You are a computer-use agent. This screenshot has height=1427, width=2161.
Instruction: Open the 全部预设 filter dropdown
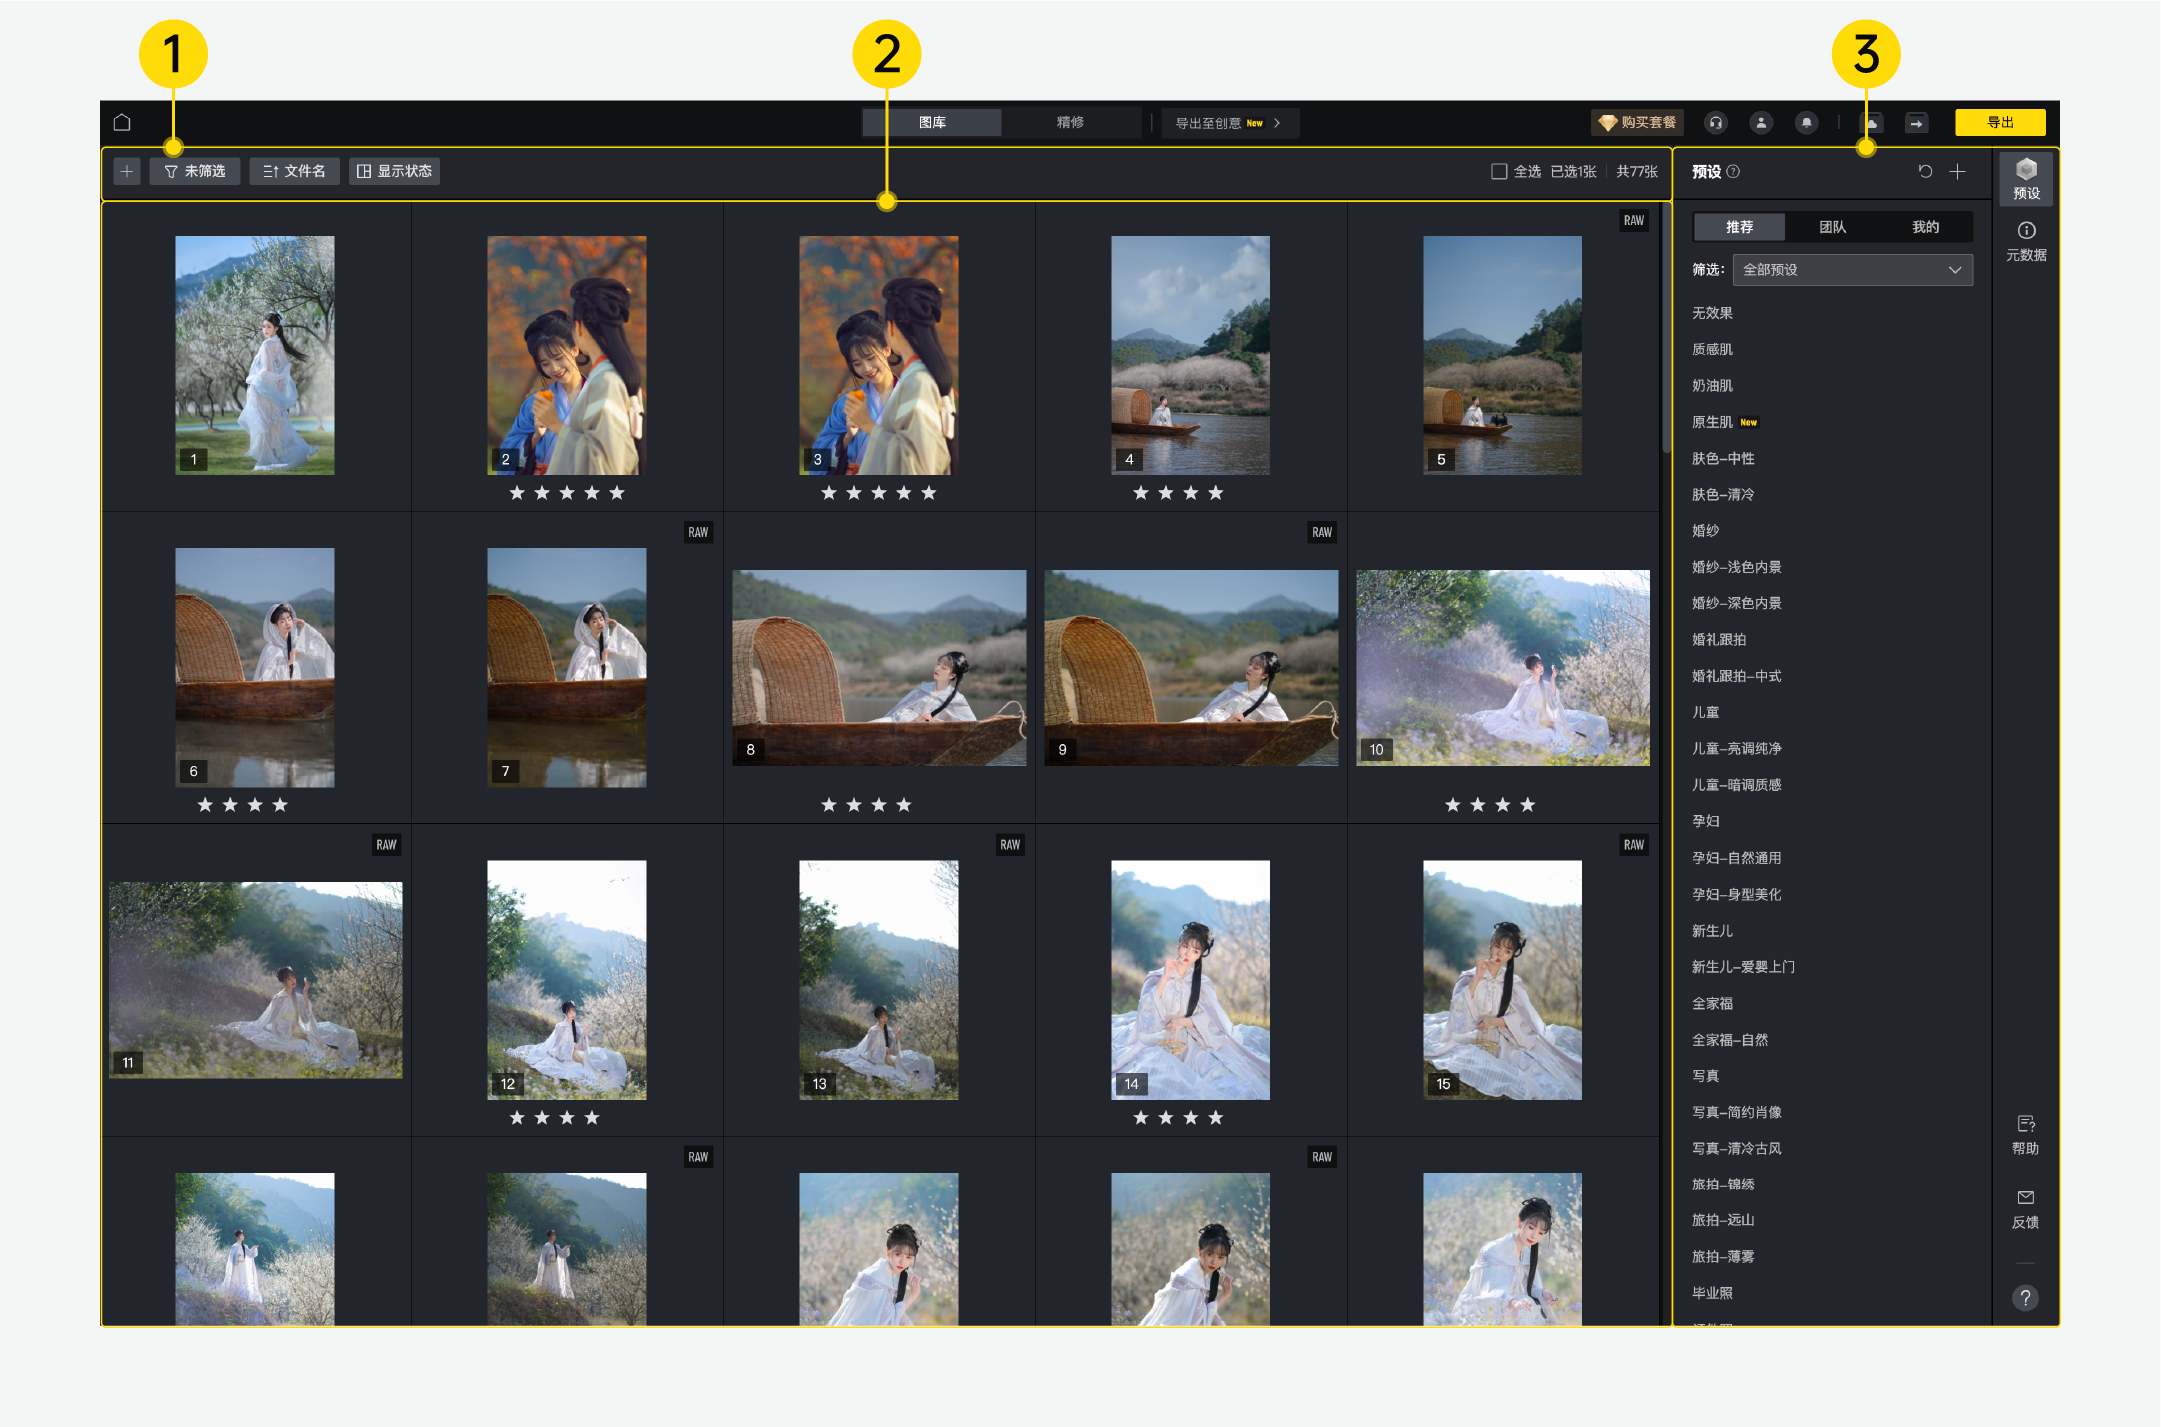[x=1852, y=269]
